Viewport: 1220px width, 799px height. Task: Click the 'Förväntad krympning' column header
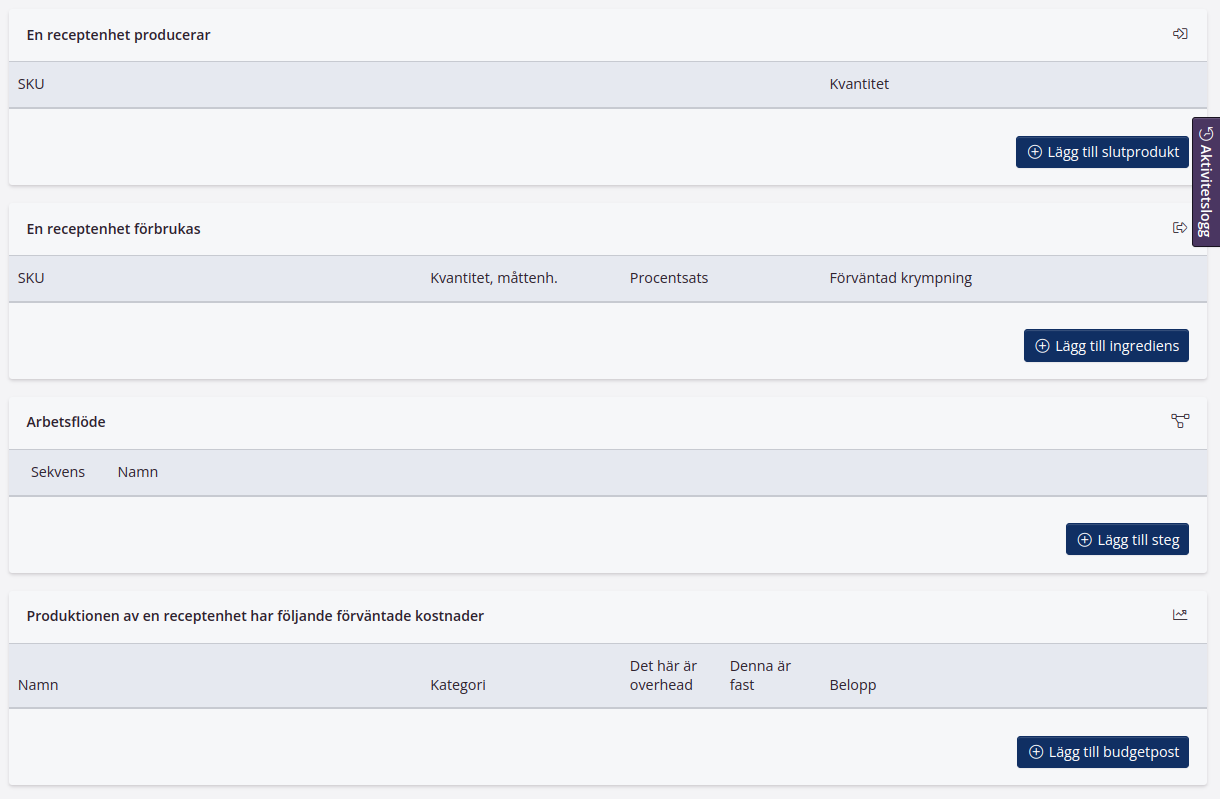(900, 278)
